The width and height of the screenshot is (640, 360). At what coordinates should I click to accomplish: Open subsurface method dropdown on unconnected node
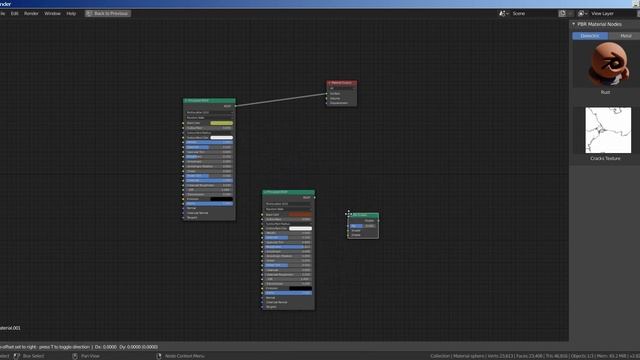click(288, 209)
